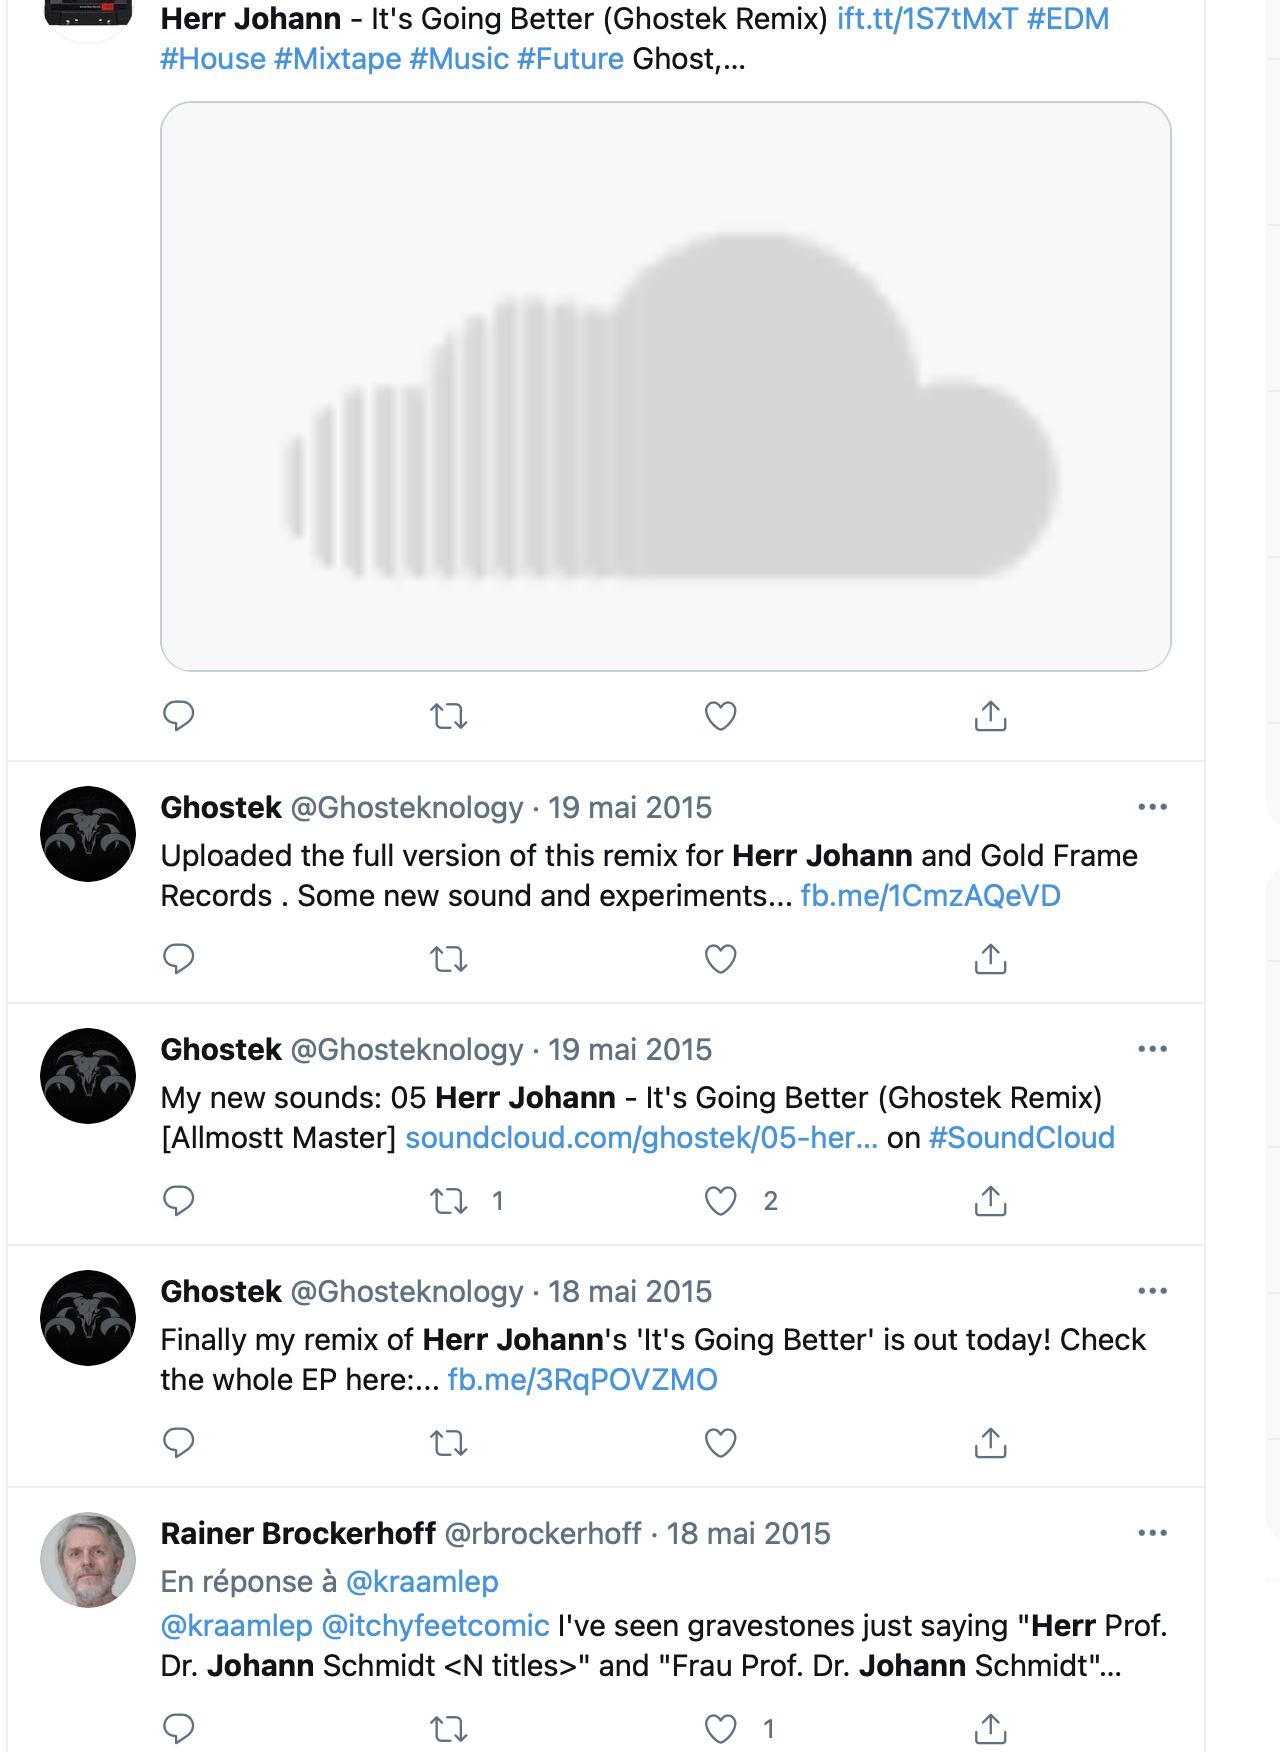This screenshot has width=1280, height=1752.
Task: Open the #SoundCloud hashtag link
Action: click(1021, 1138)
